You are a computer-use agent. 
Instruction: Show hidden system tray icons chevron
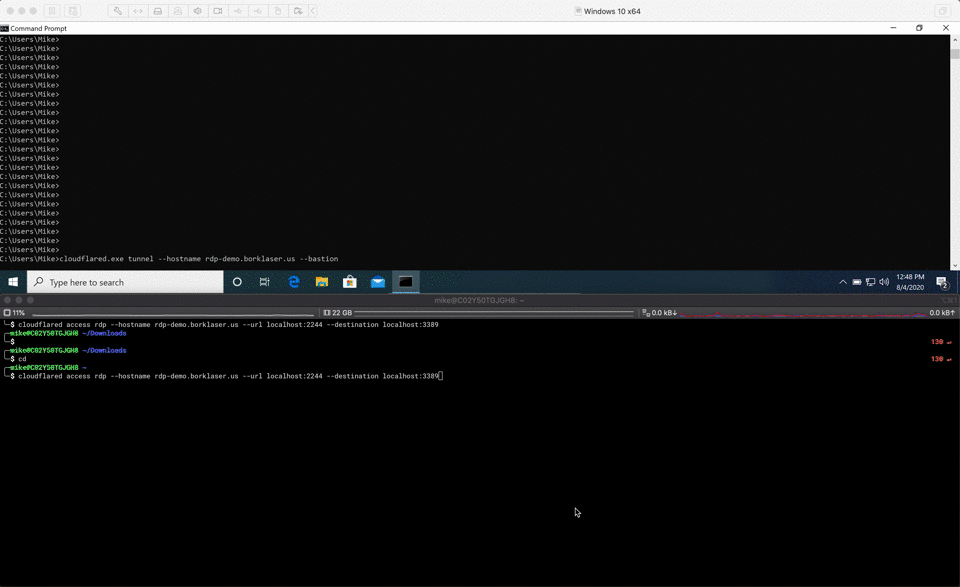(x=843, y=282)
